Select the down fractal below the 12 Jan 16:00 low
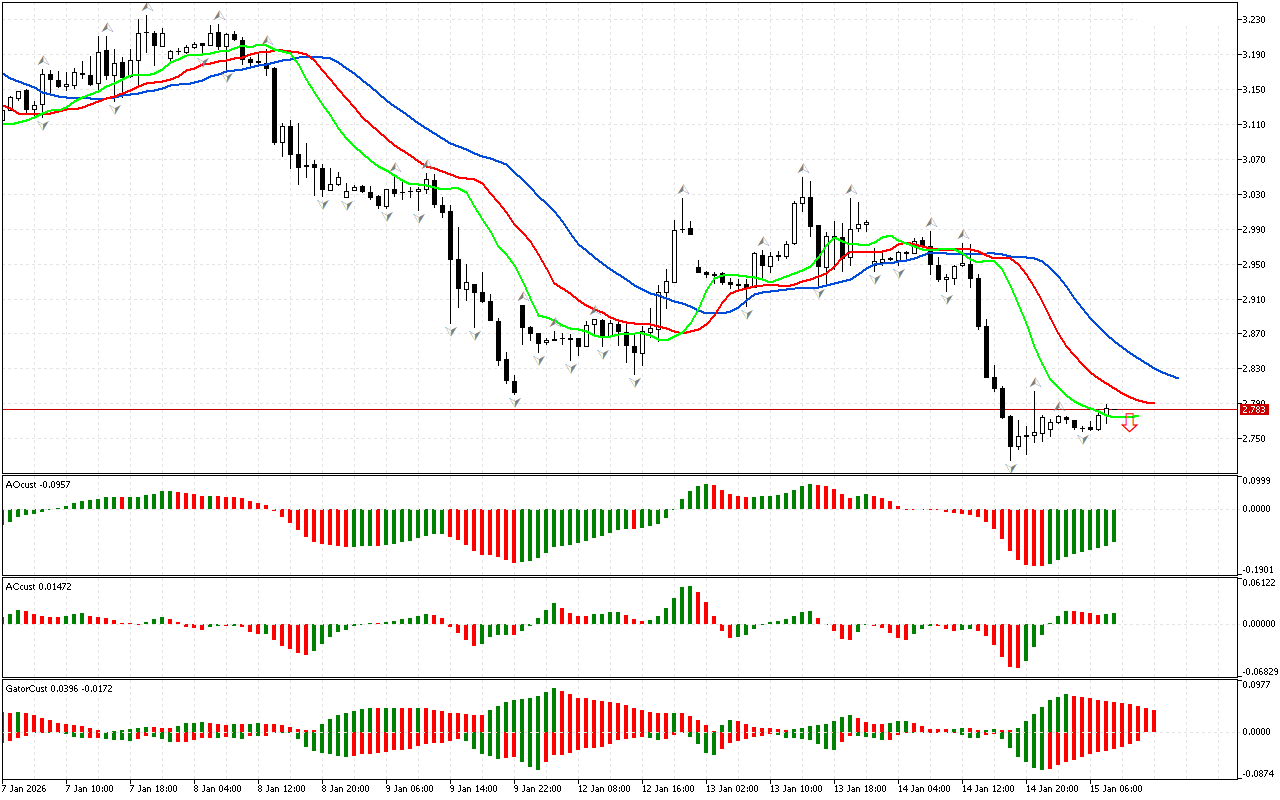Viewport: 1280px width, 800px height. pyautogui.click(x=636, y=382)
